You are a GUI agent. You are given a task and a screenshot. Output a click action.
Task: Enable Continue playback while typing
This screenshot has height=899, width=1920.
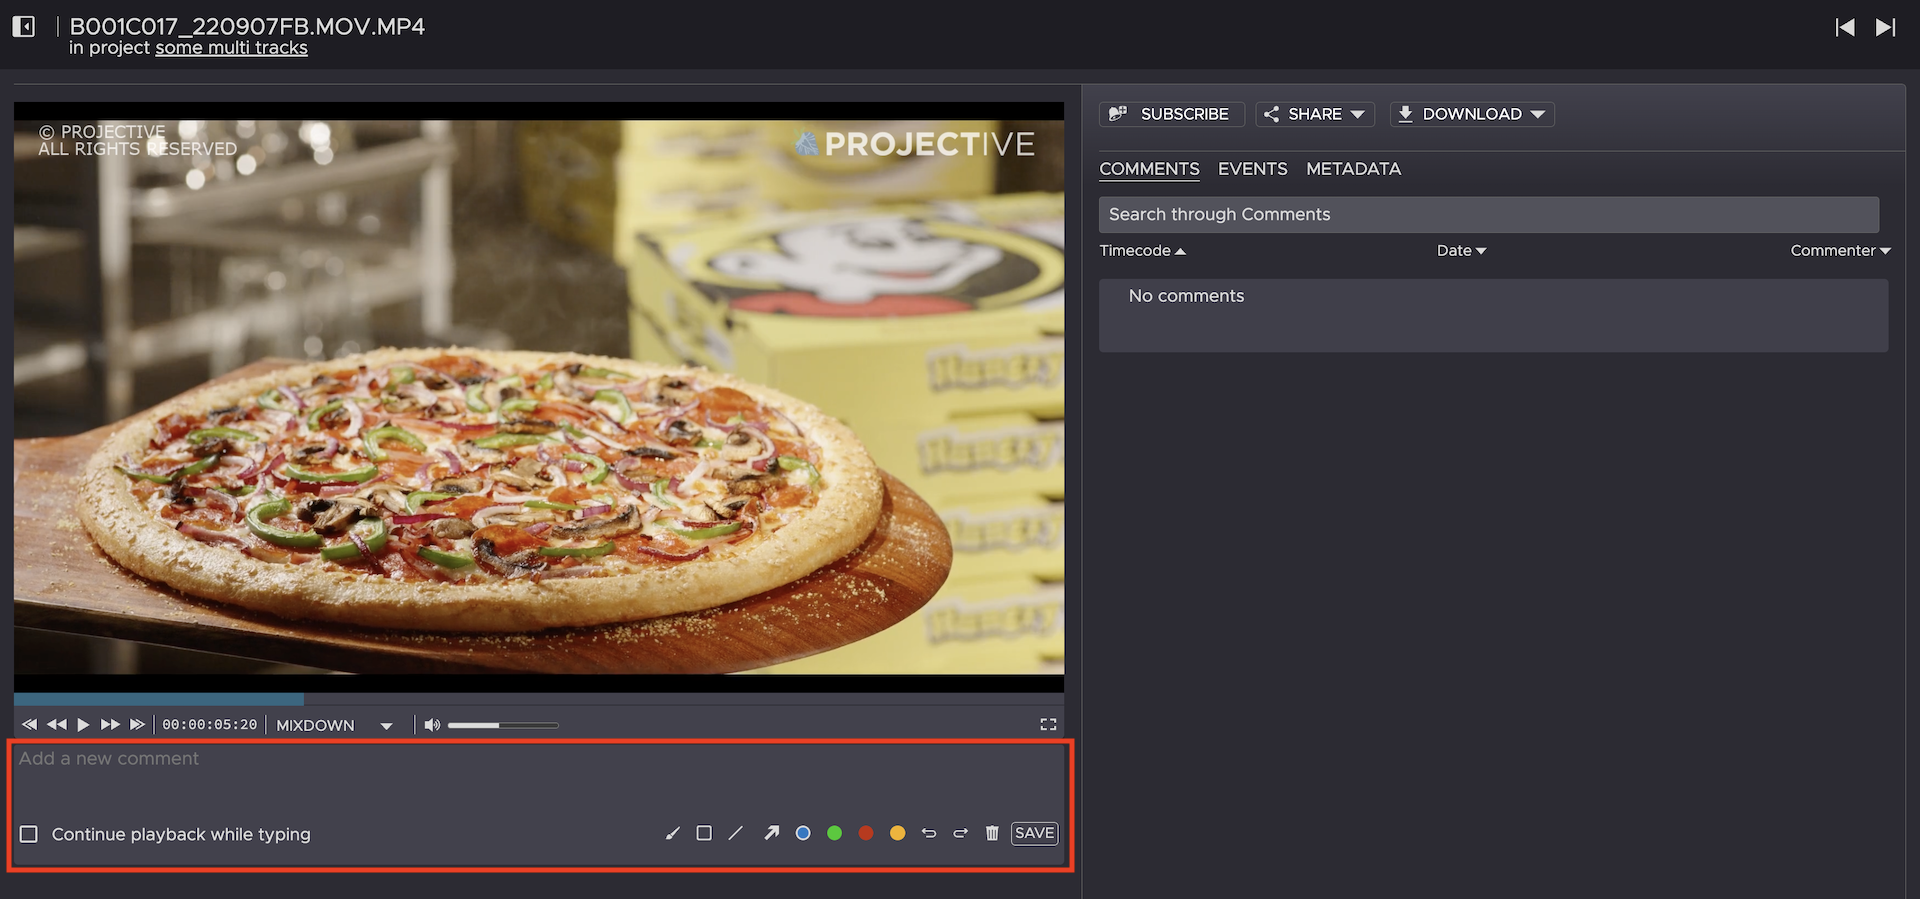pos(29,834)
